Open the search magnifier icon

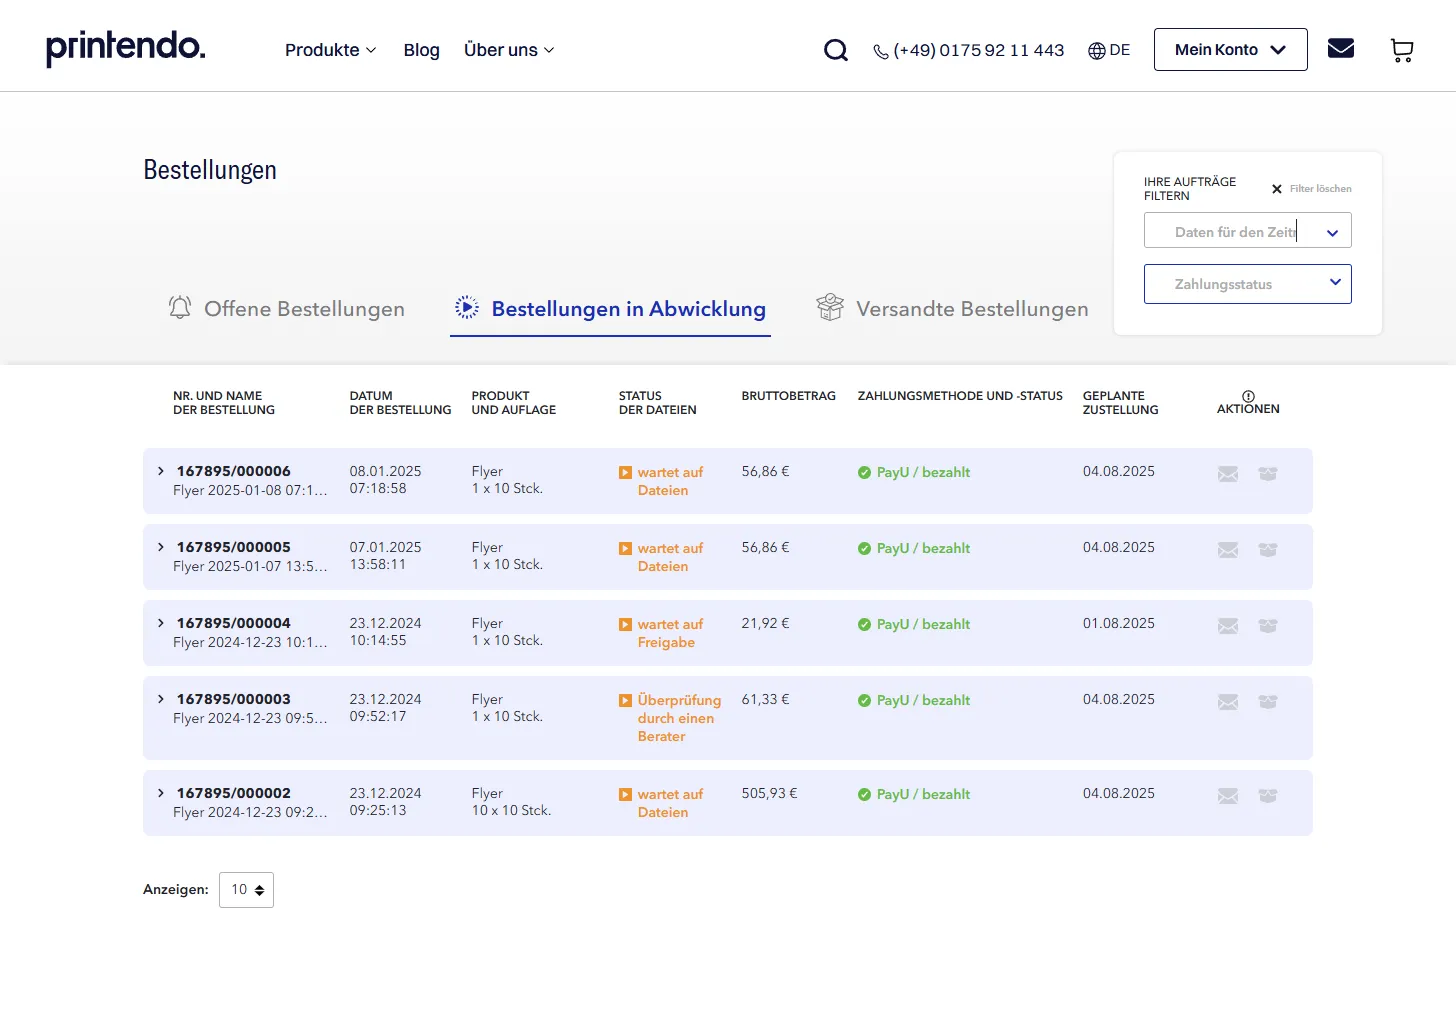(x=835, y=50)
